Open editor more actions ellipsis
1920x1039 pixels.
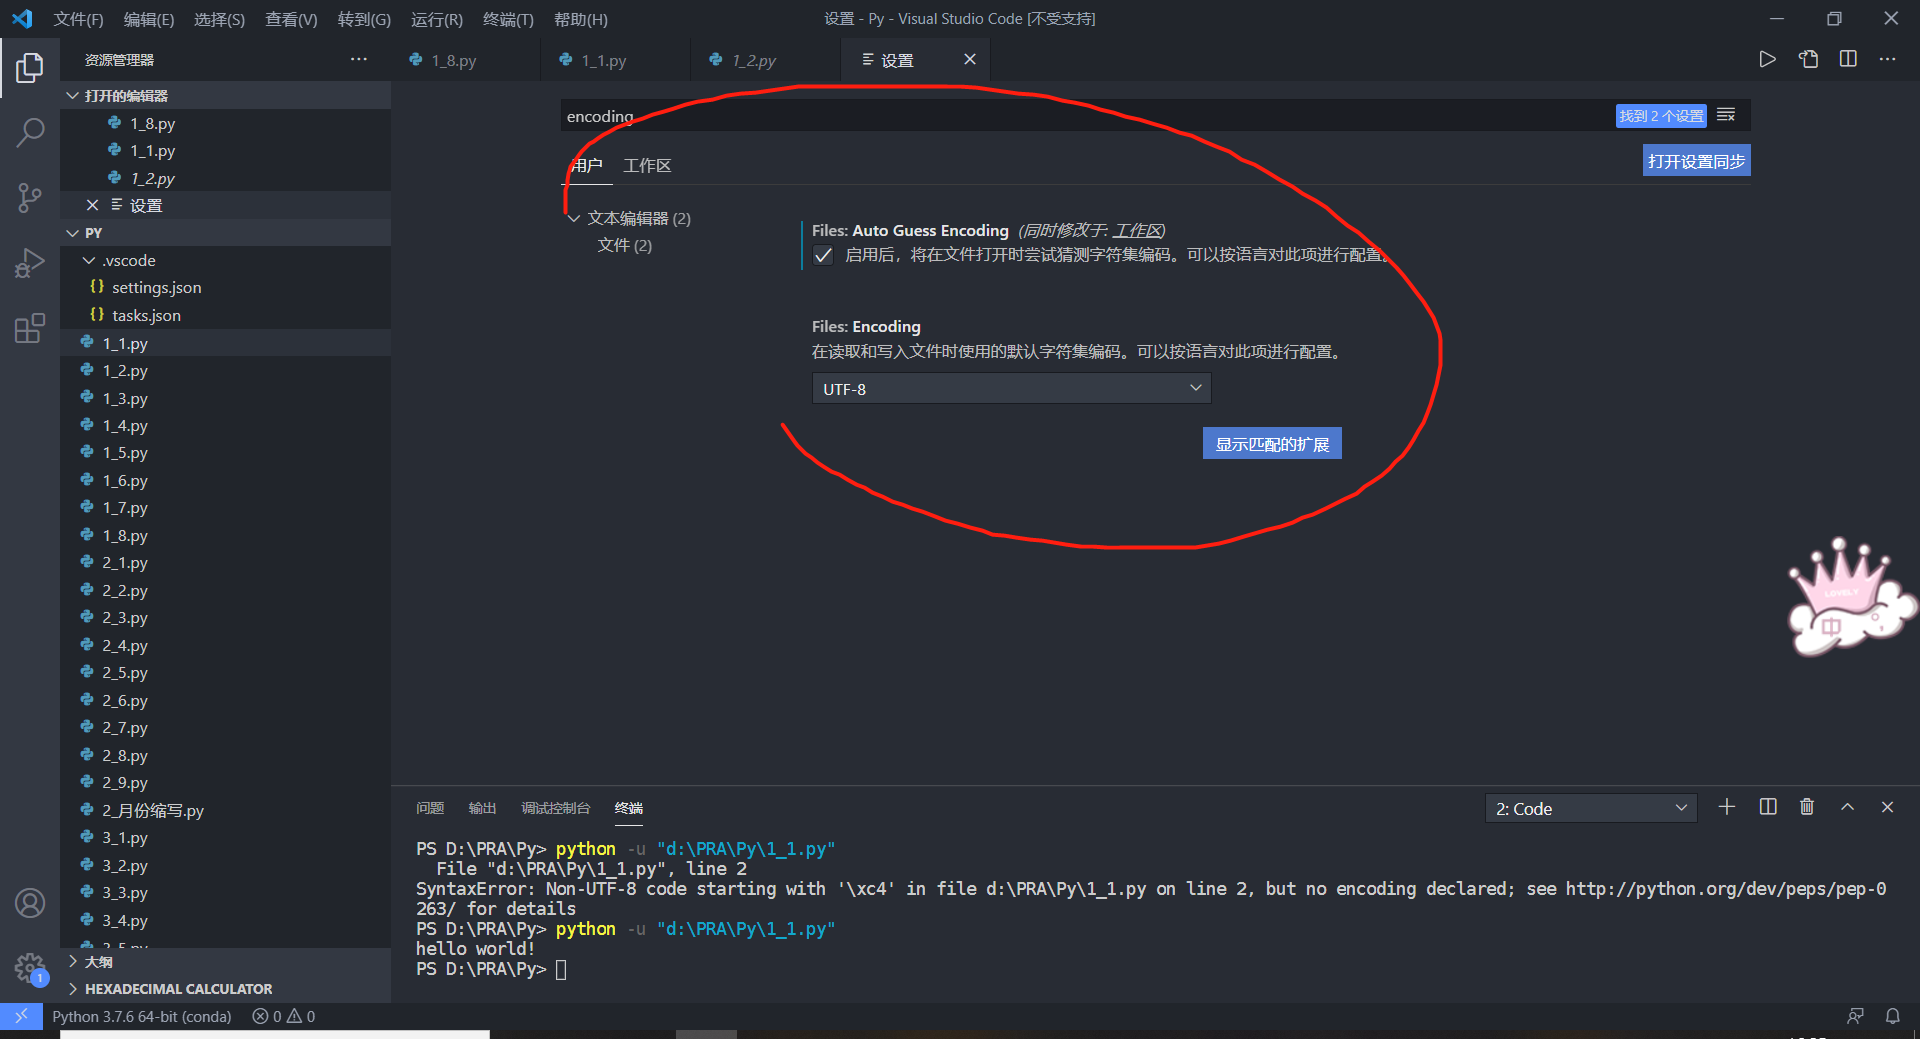pos(1887,60)
